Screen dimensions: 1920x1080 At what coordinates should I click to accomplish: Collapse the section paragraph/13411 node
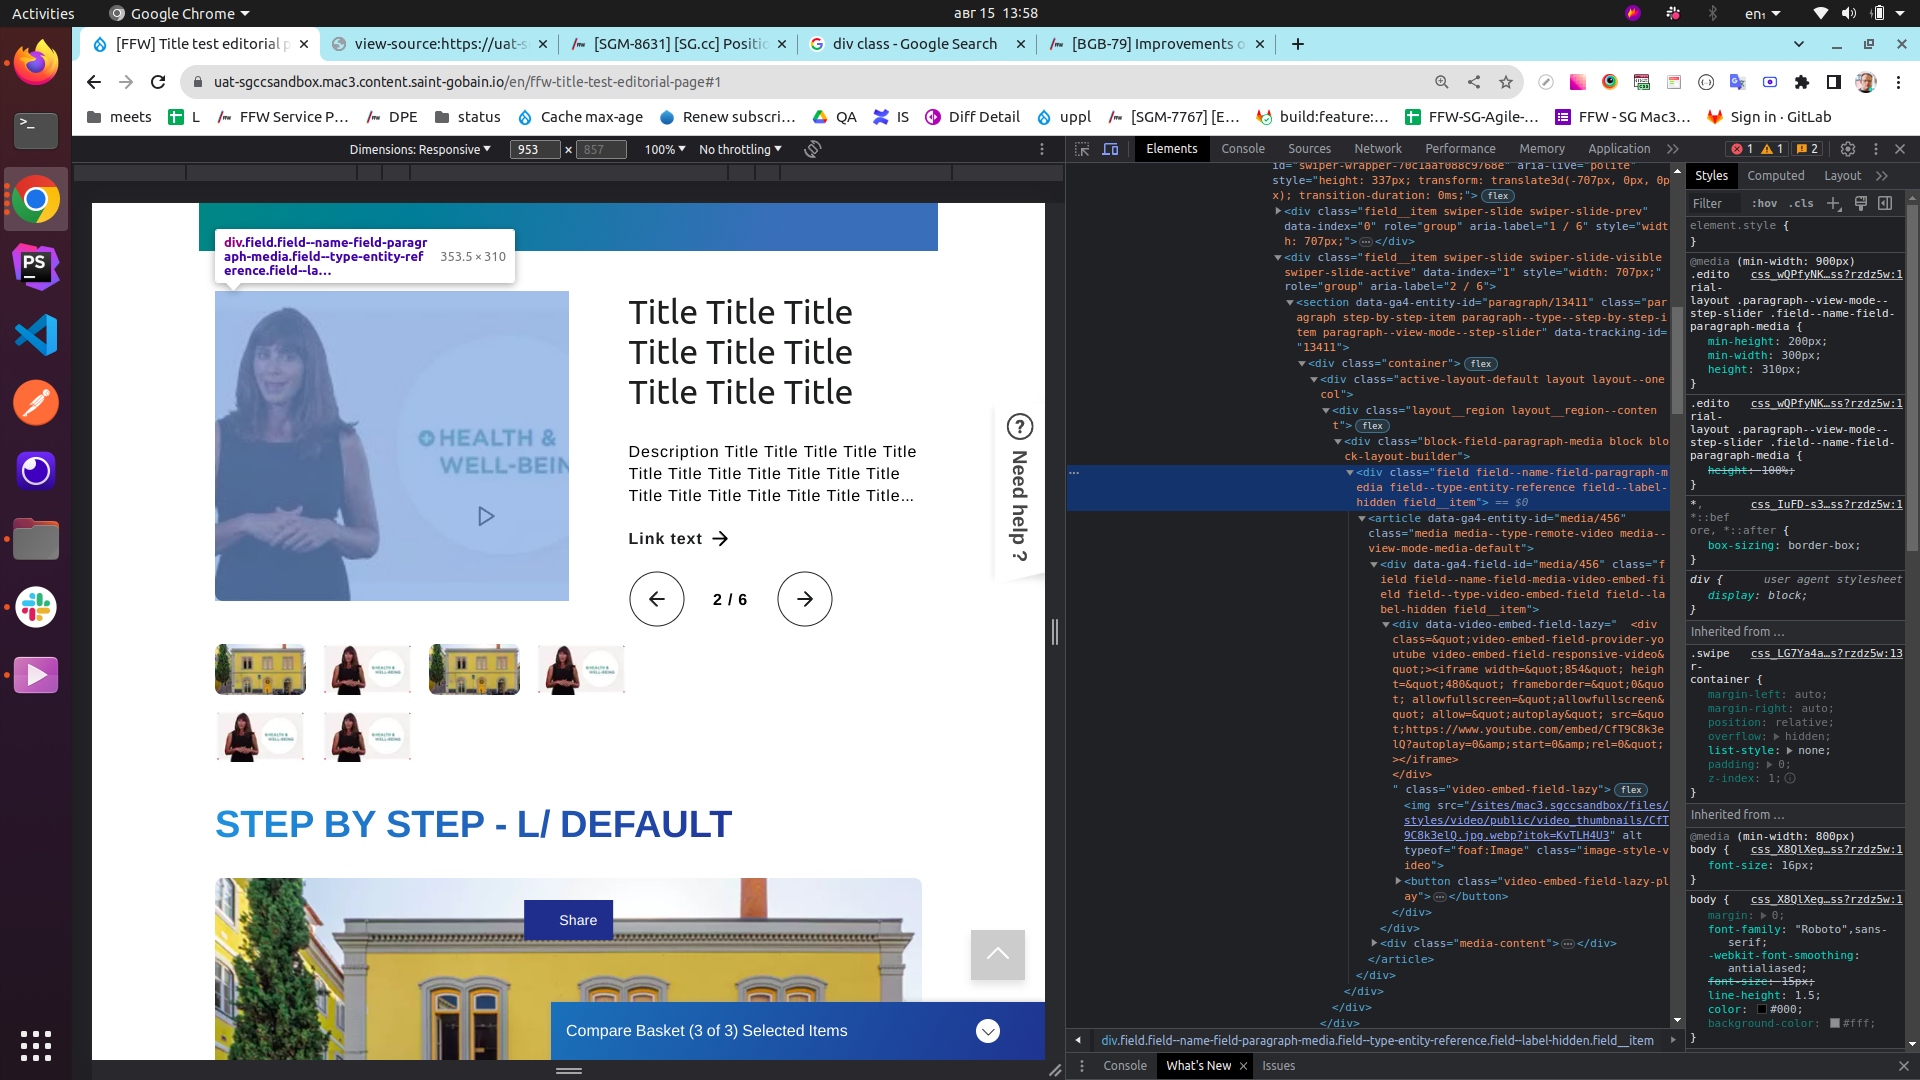tap(1290, 302)
